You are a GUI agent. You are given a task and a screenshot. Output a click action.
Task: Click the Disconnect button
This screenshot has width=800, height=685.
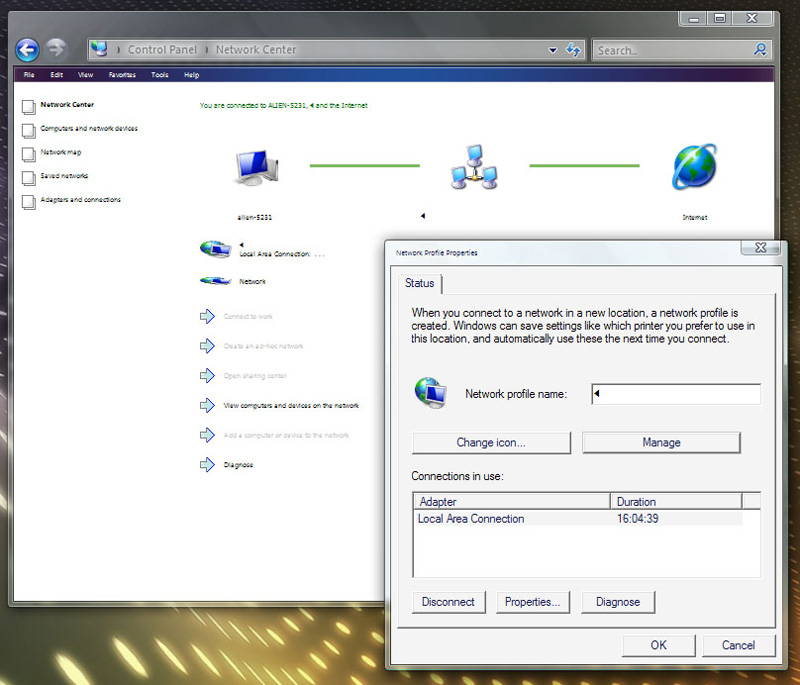point(449,602)
